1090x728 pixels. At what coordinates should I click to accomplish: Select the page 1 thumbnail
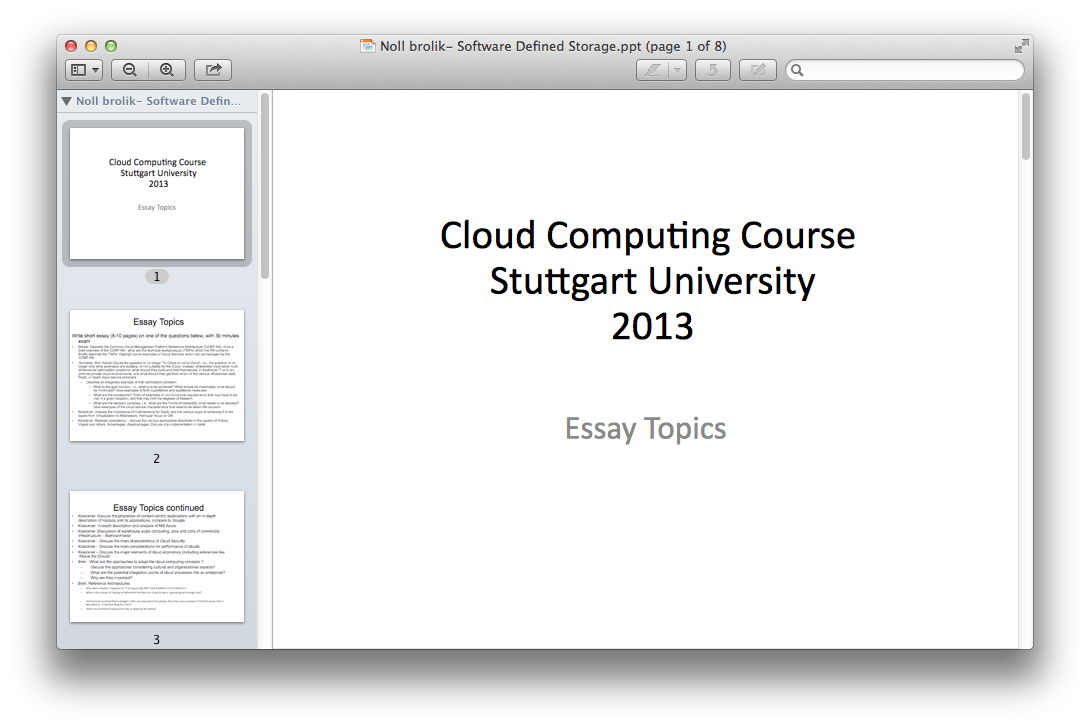click(157, 193)
